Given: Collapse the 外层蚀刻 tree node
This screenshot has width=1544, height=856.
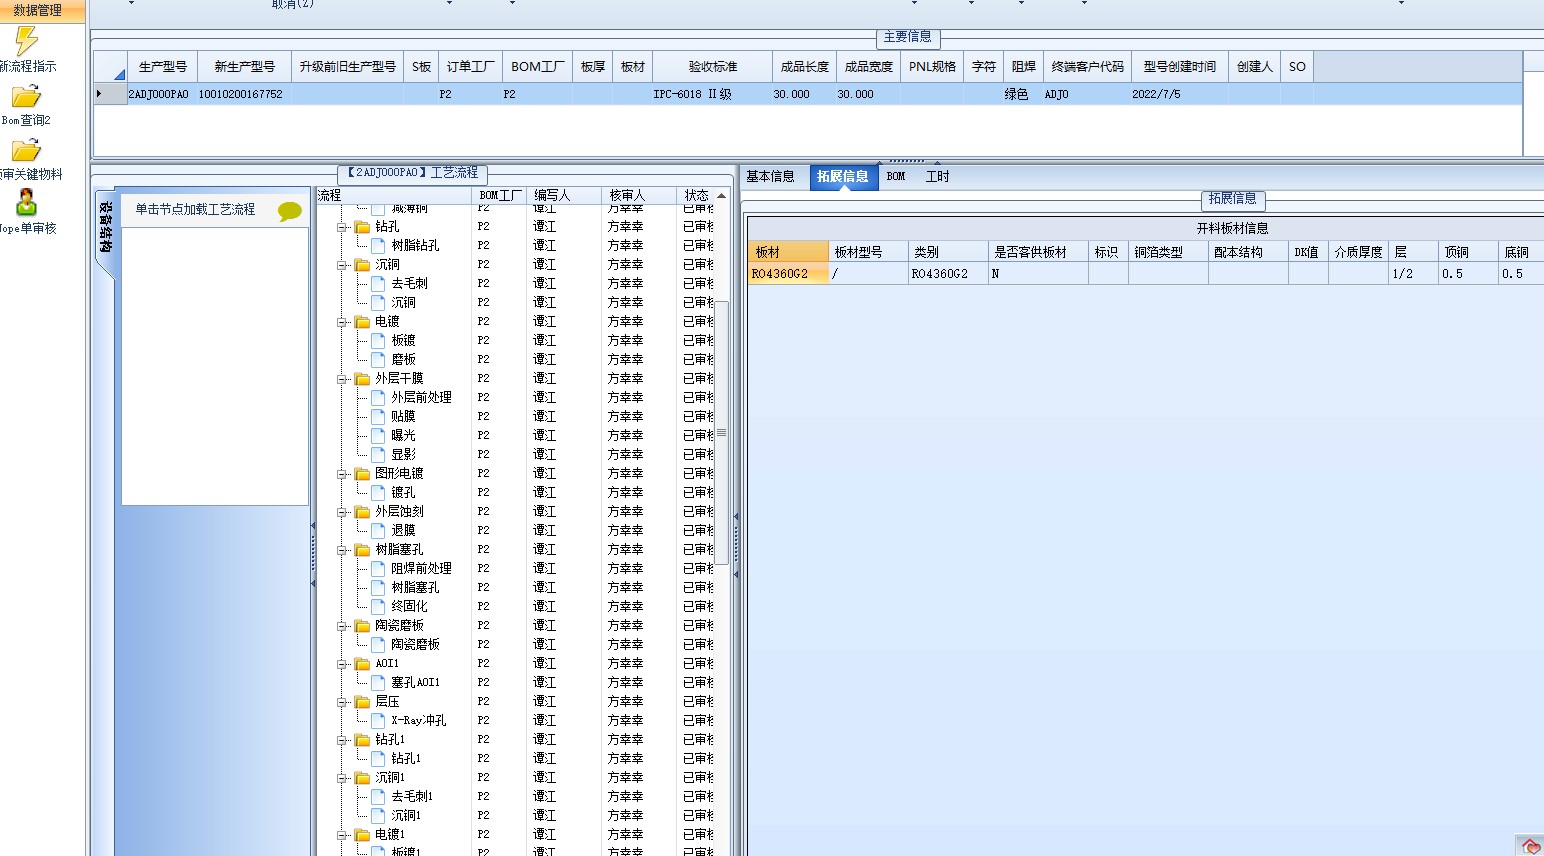Looking at the screenshot, I should (x=342, y=512).
